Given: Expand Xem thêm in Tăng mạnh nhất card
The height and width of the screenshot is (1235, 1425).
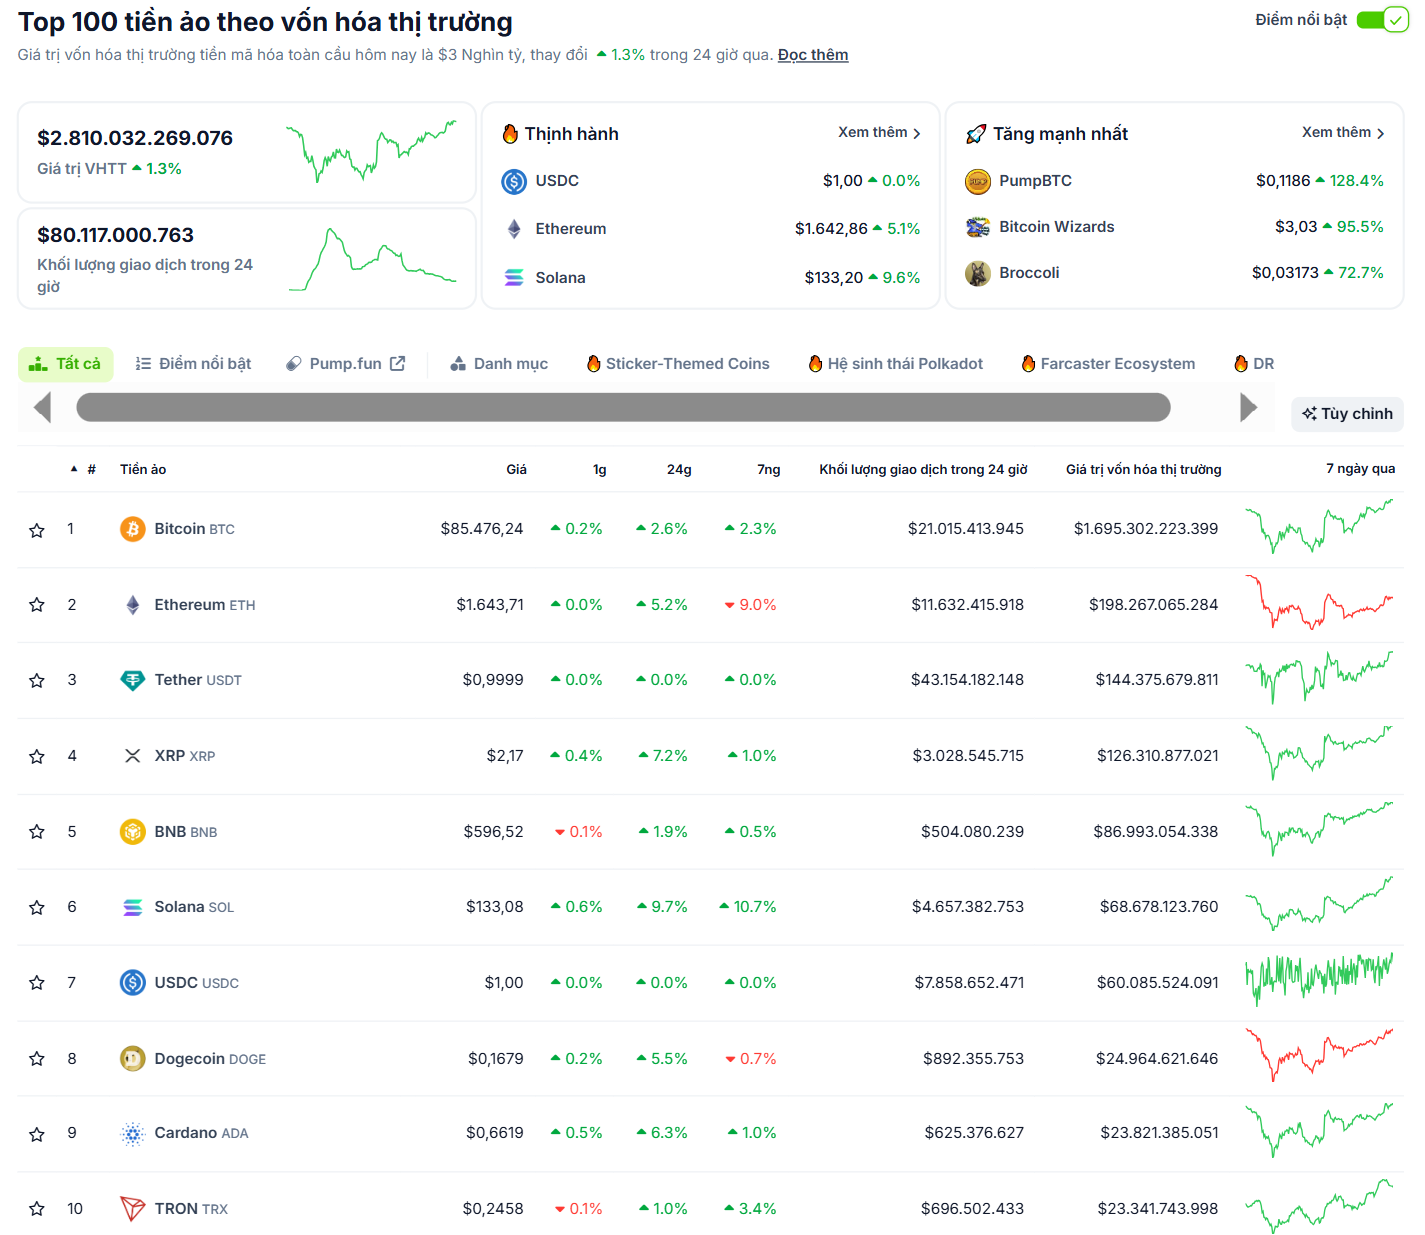Looking at the screenshot, I should point(1343,133).
